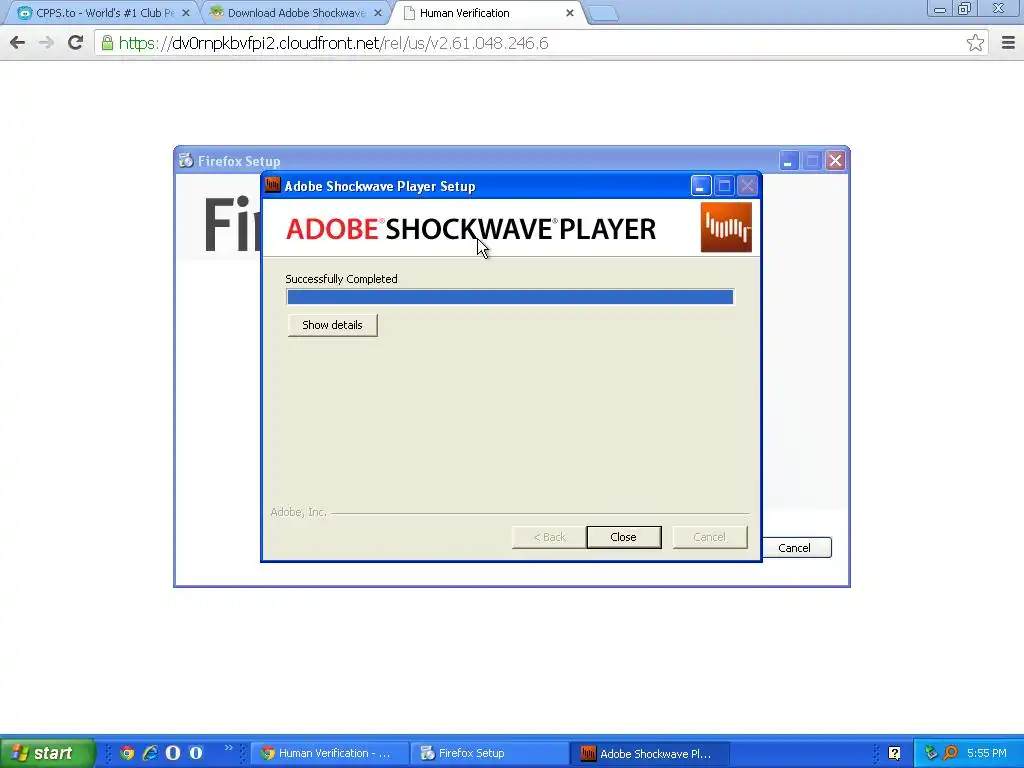Image resolution: width=1024 pixels, height=768 pixels.
Task: Click the magnifier system tray icon
Action: pos(950,753)
